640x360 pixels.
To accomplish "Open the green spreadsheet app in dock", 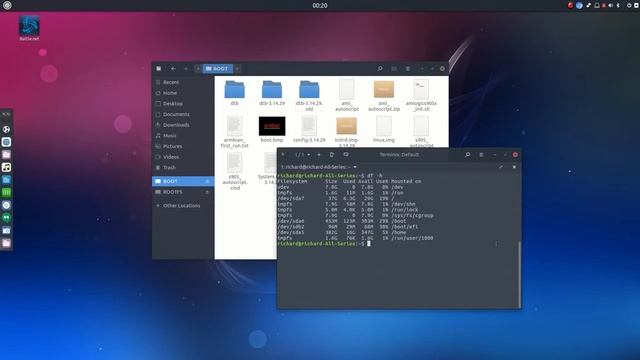I will 6,193.
